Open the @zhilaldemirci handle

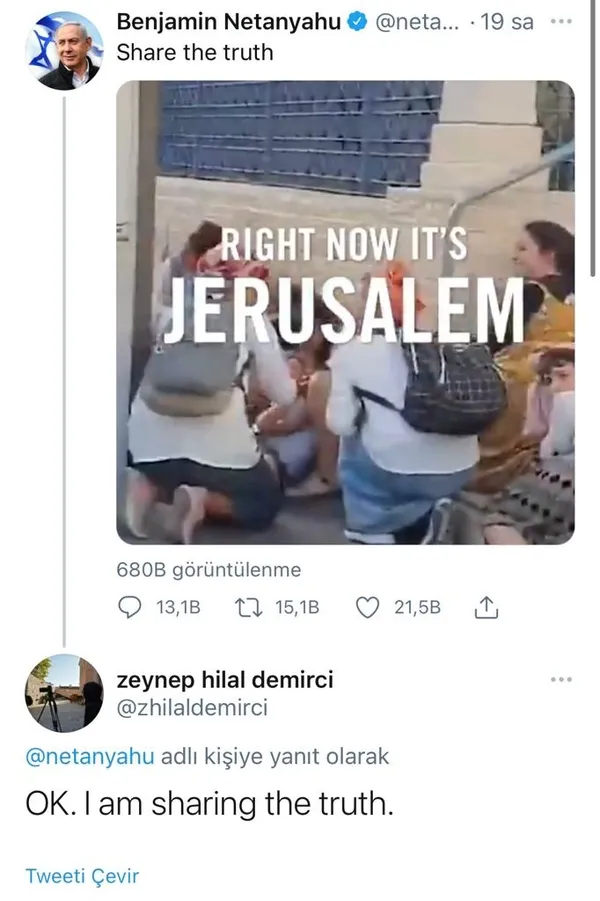(192, 708)
